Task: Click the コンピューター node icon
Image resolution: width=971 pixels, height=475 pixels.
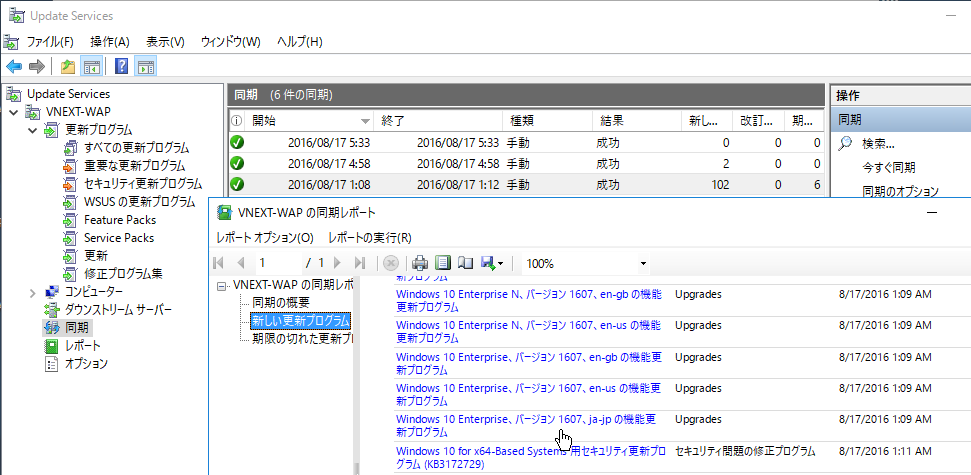Action: click(53, 292)
